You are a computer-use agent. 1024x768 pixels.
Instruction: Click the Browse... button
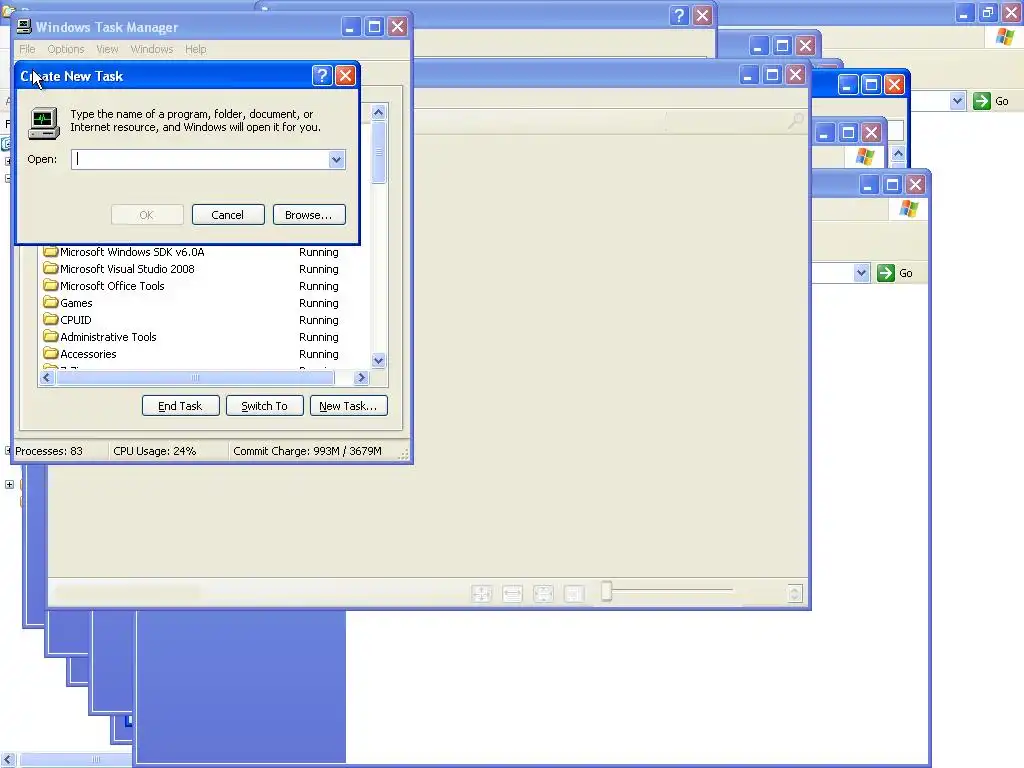309,215
